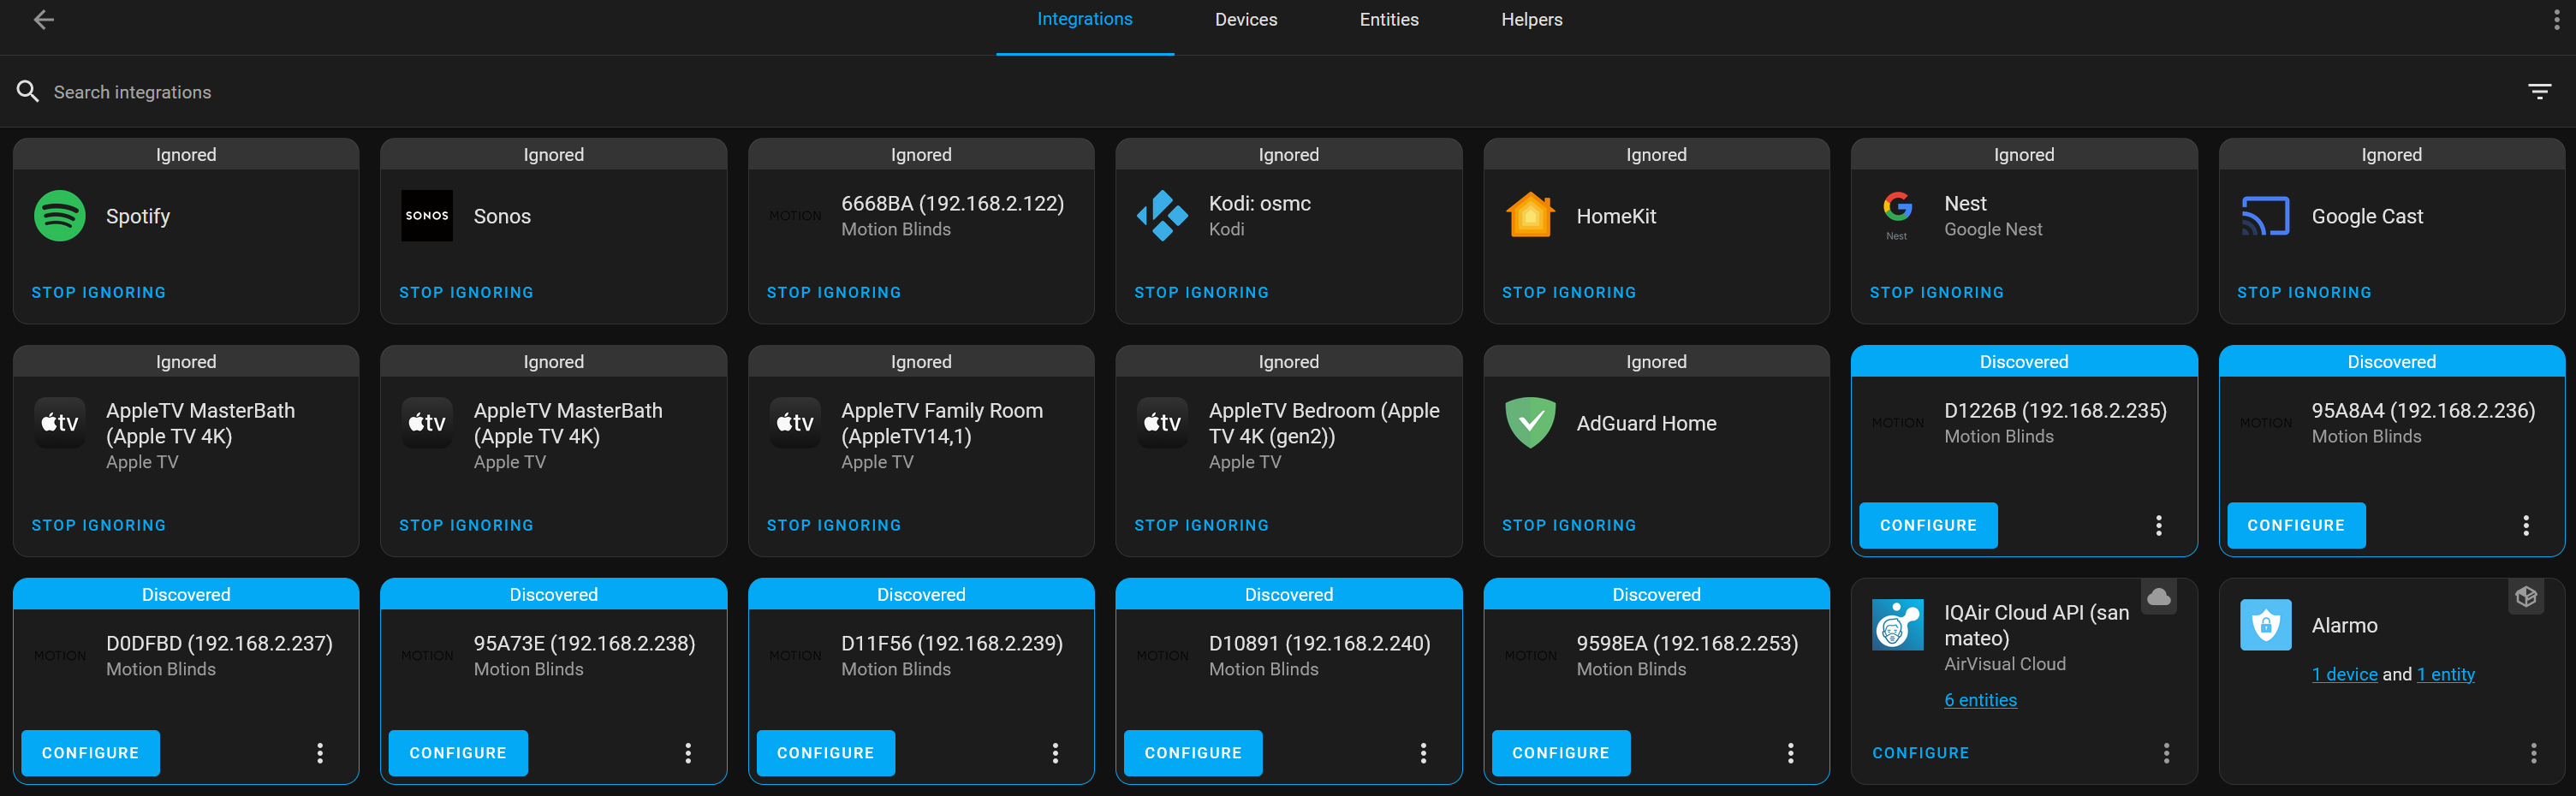Click the Apple TV icon on AppleTV Family Room card
Image resolution: width=2576 pixels, height=796 pixels.
point(795,423)
